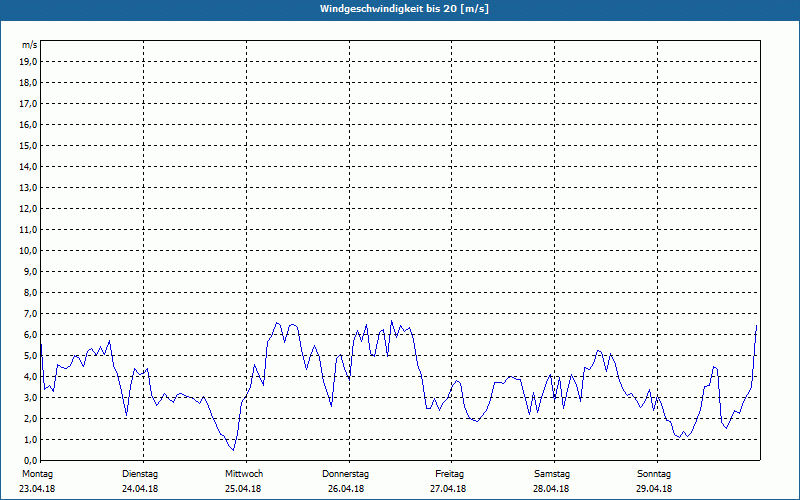Select the 1,0 y-axis label
This screenshot has width=800, height=500.
pos(30,439)
